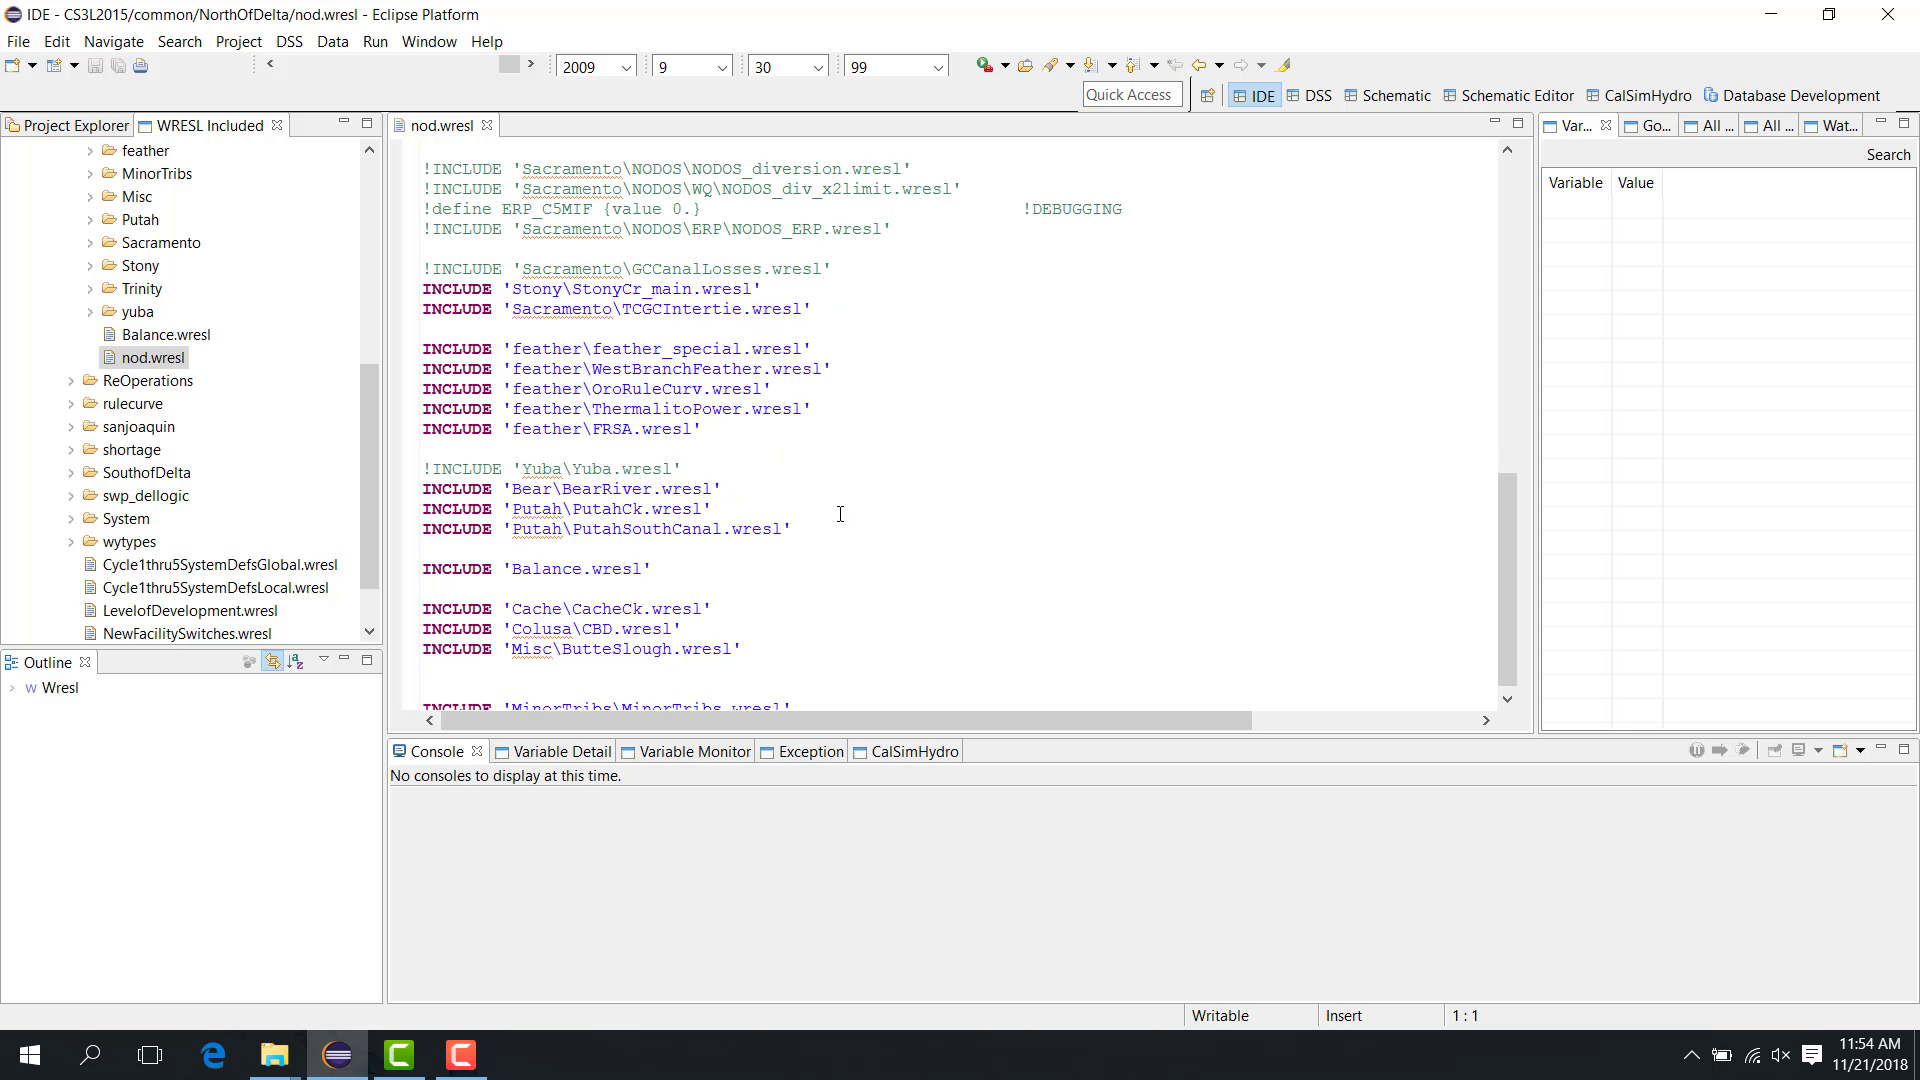Click the Sort alphabetically icon in Outline
Screen dimensions: 1920x1080
coord(296,662)
